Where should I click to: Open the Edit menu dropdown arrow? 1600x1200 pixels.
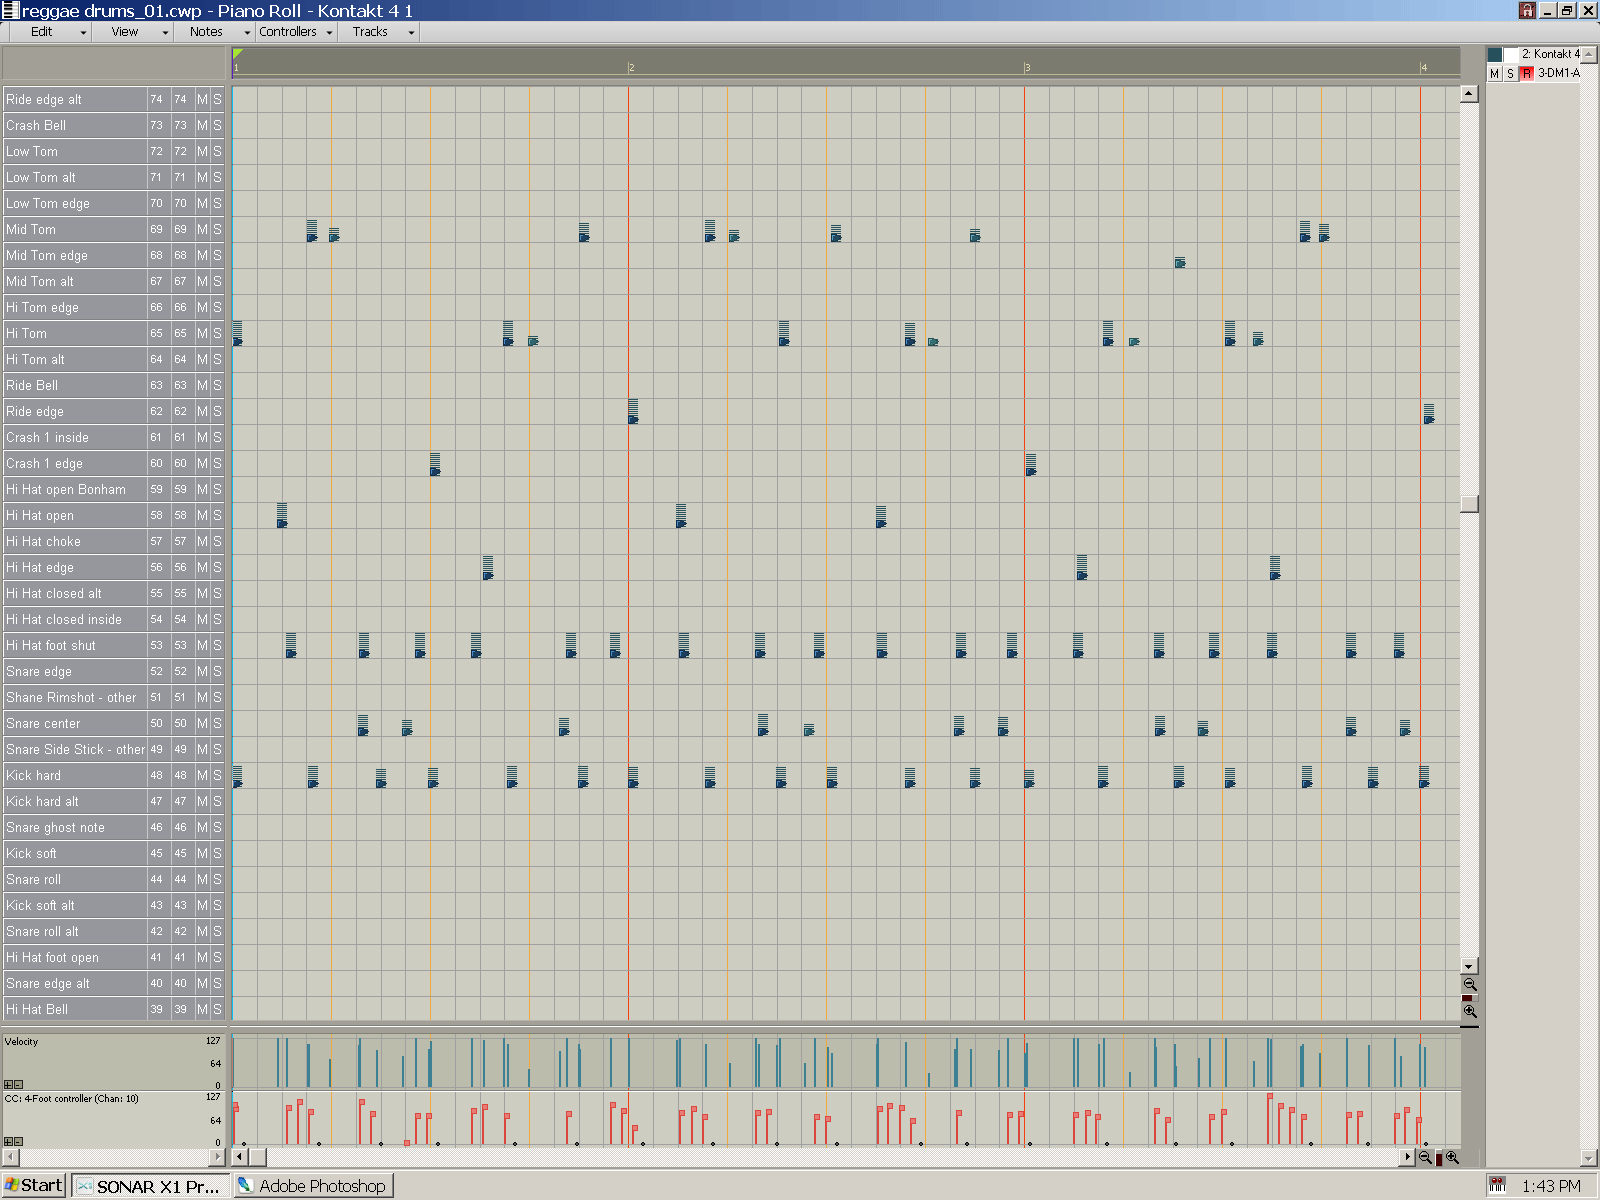point(83,32)
